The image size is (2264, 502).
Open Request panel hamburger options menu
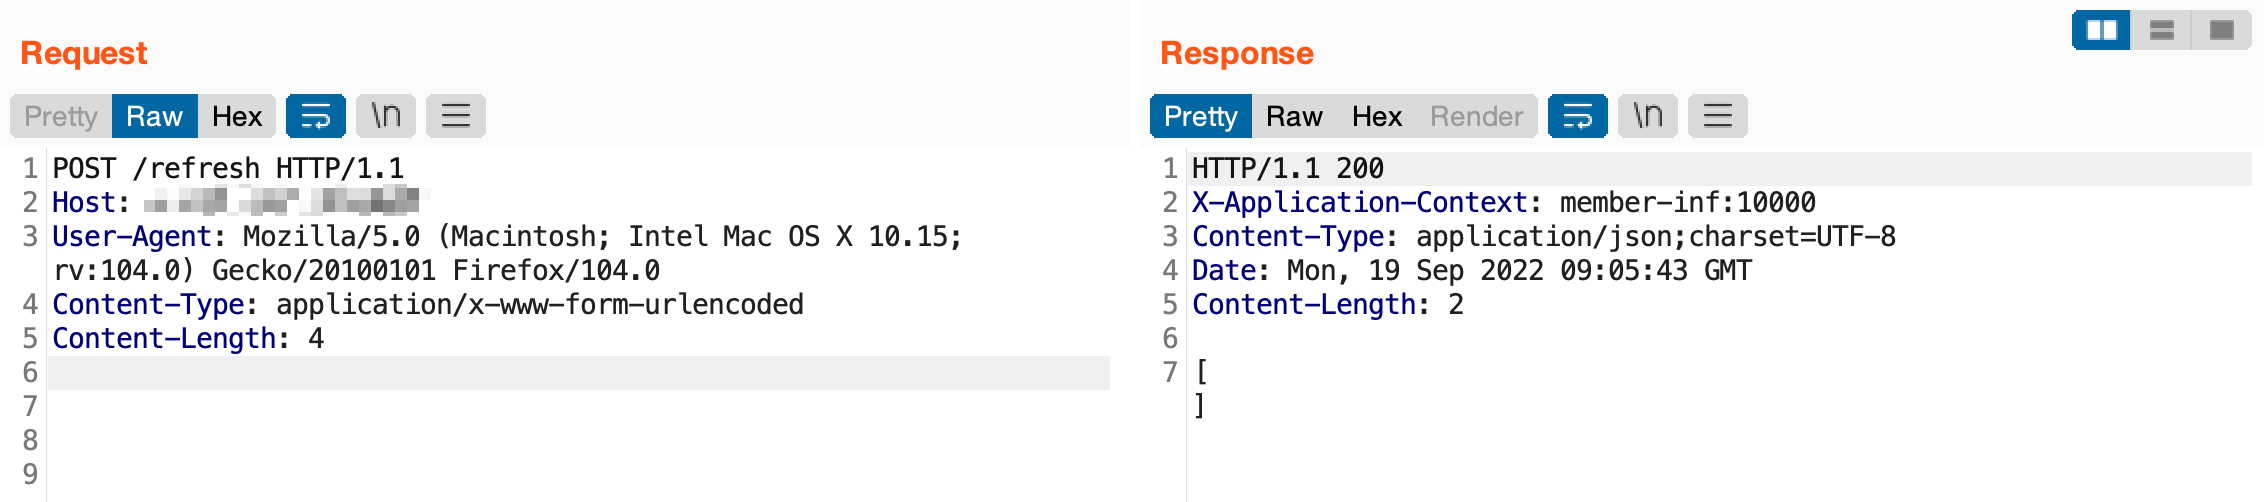456,116
